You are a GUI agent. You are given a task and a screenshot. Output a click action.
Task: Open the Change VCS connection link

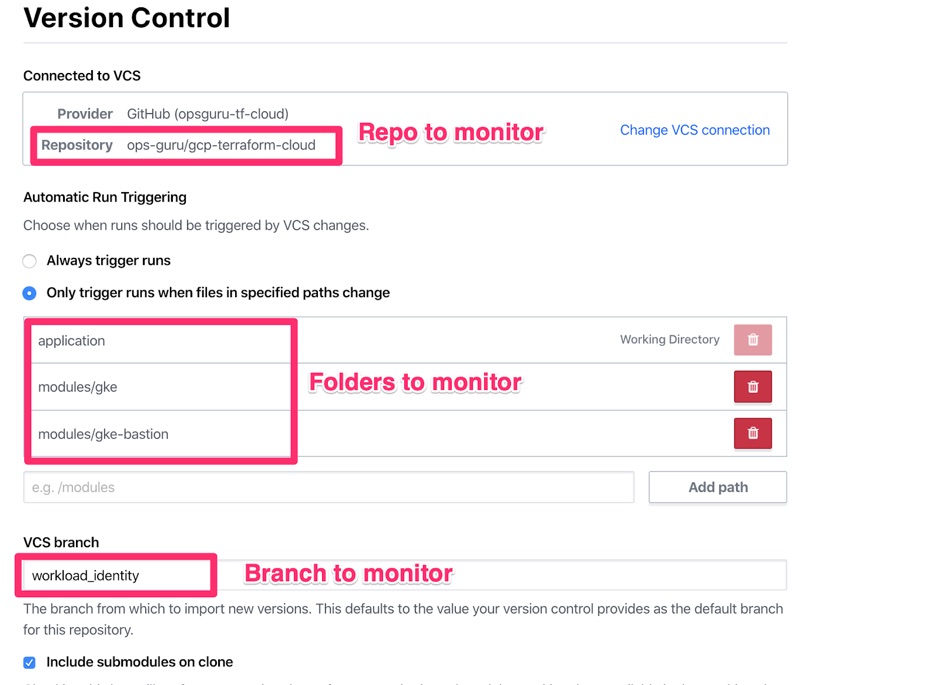click(x=694, y=130)
